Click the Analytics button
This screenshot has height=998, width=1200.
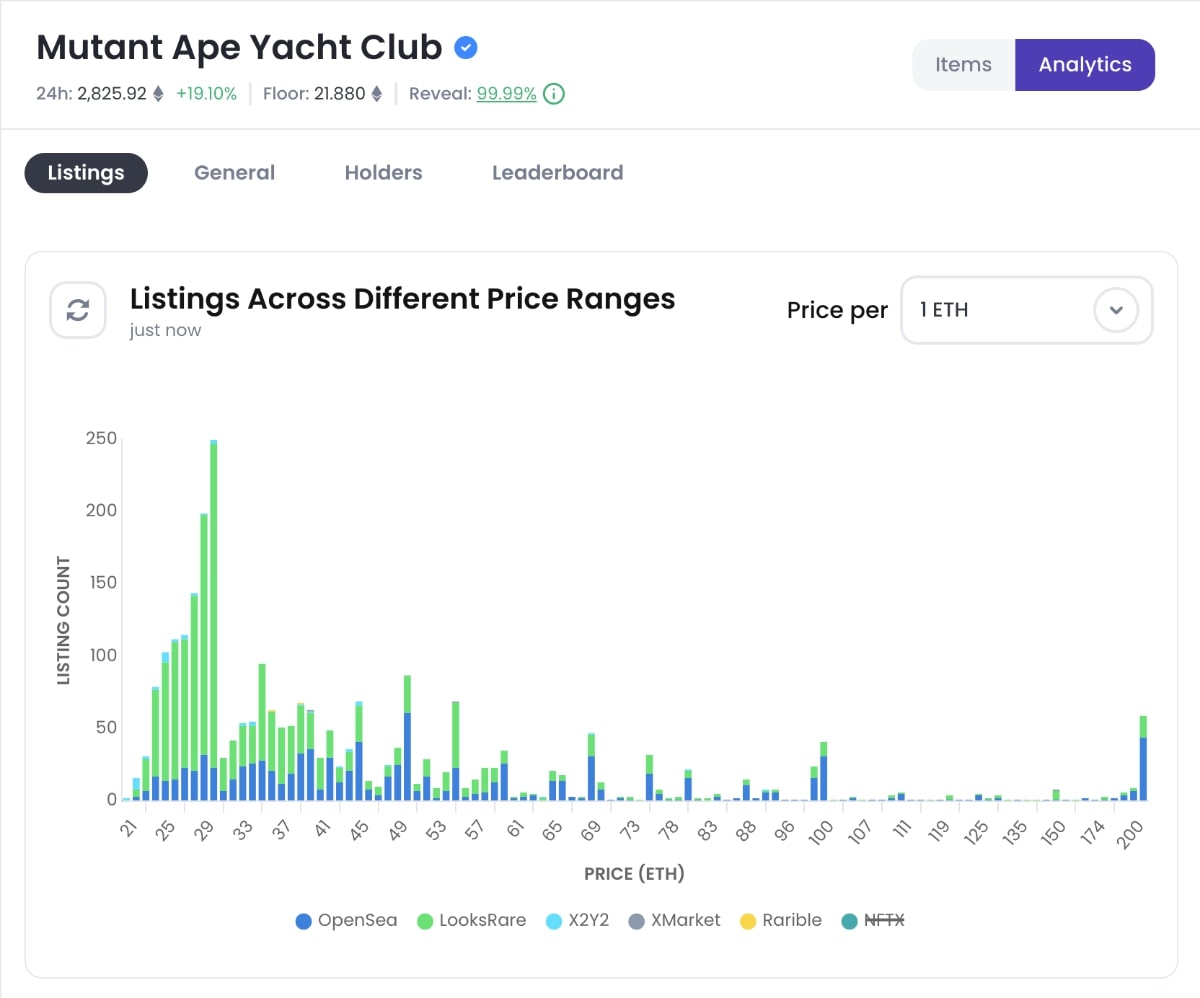pos(1085,65)
